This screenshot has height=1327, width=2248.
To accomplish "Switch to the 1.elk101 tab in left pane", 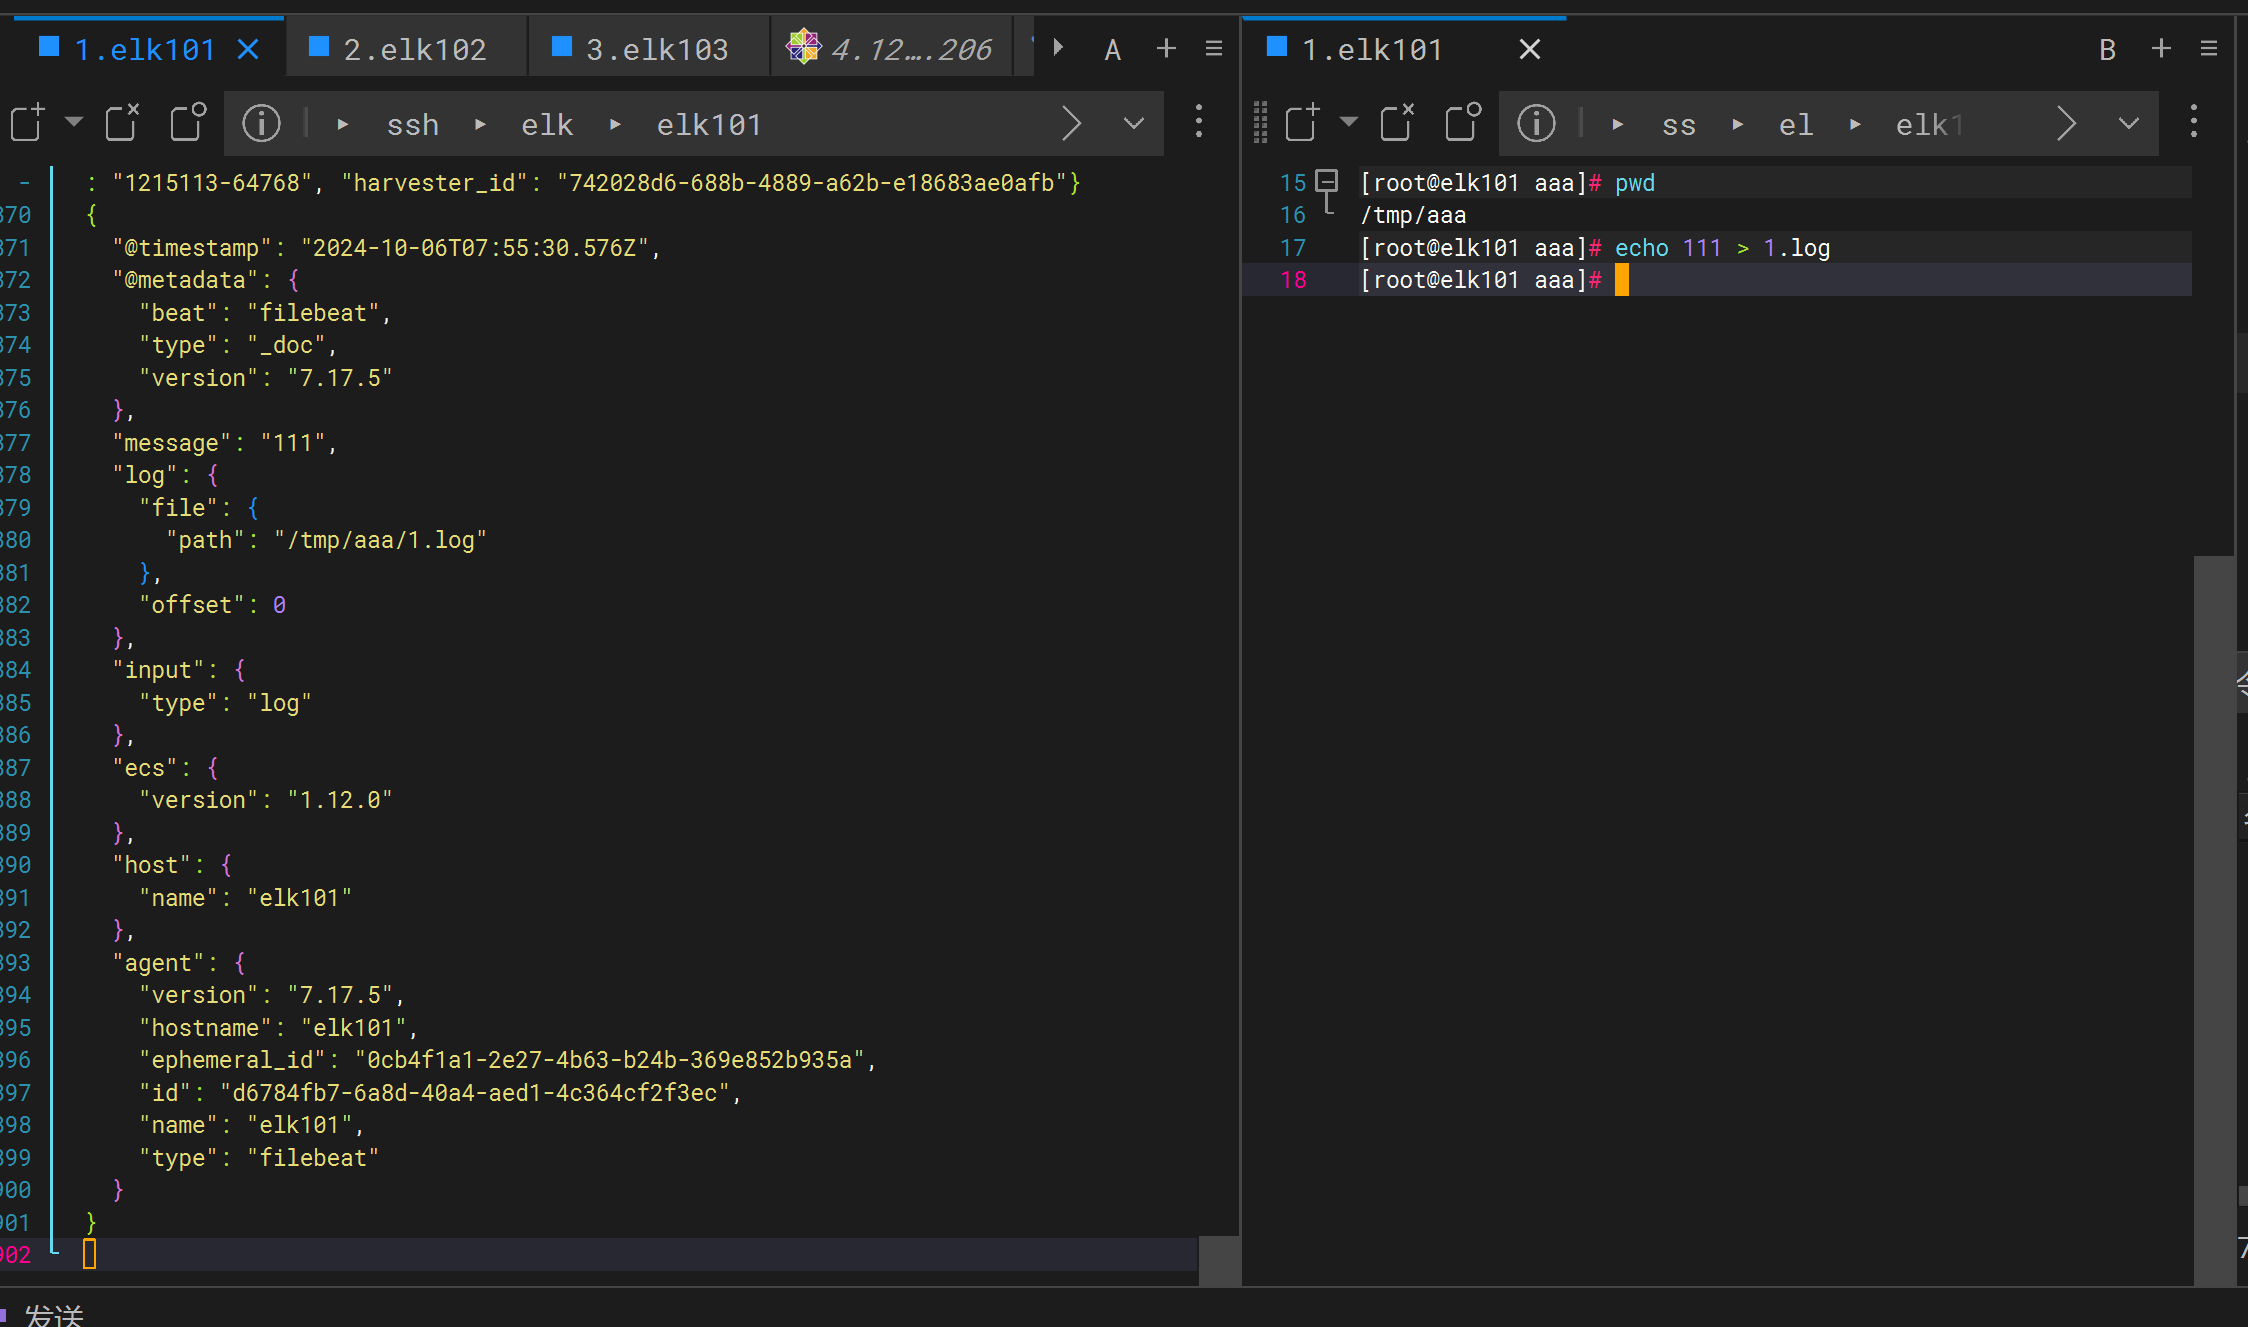I will pyautogui.click(x=145, y=49).
